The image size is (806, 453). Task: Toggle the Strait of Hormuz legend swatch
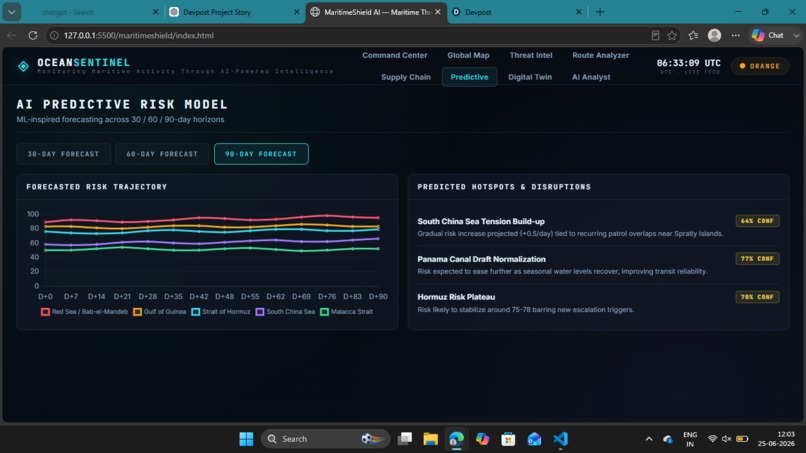point(195,312)
